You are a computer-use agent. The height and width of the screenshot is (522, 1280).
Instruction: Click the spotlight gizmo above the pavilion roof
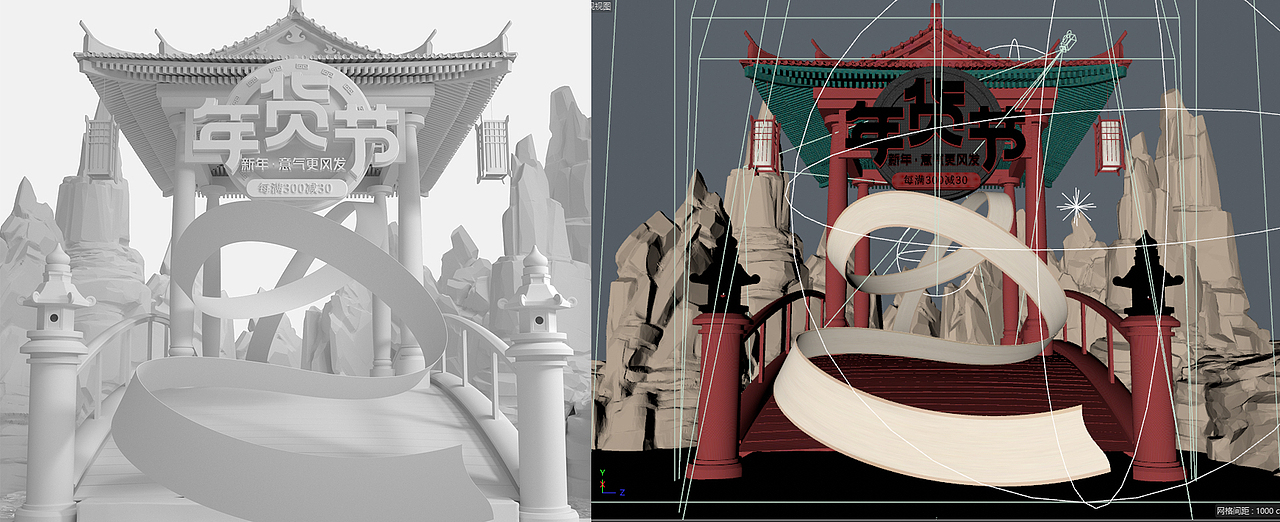(x=1069, y=42)
